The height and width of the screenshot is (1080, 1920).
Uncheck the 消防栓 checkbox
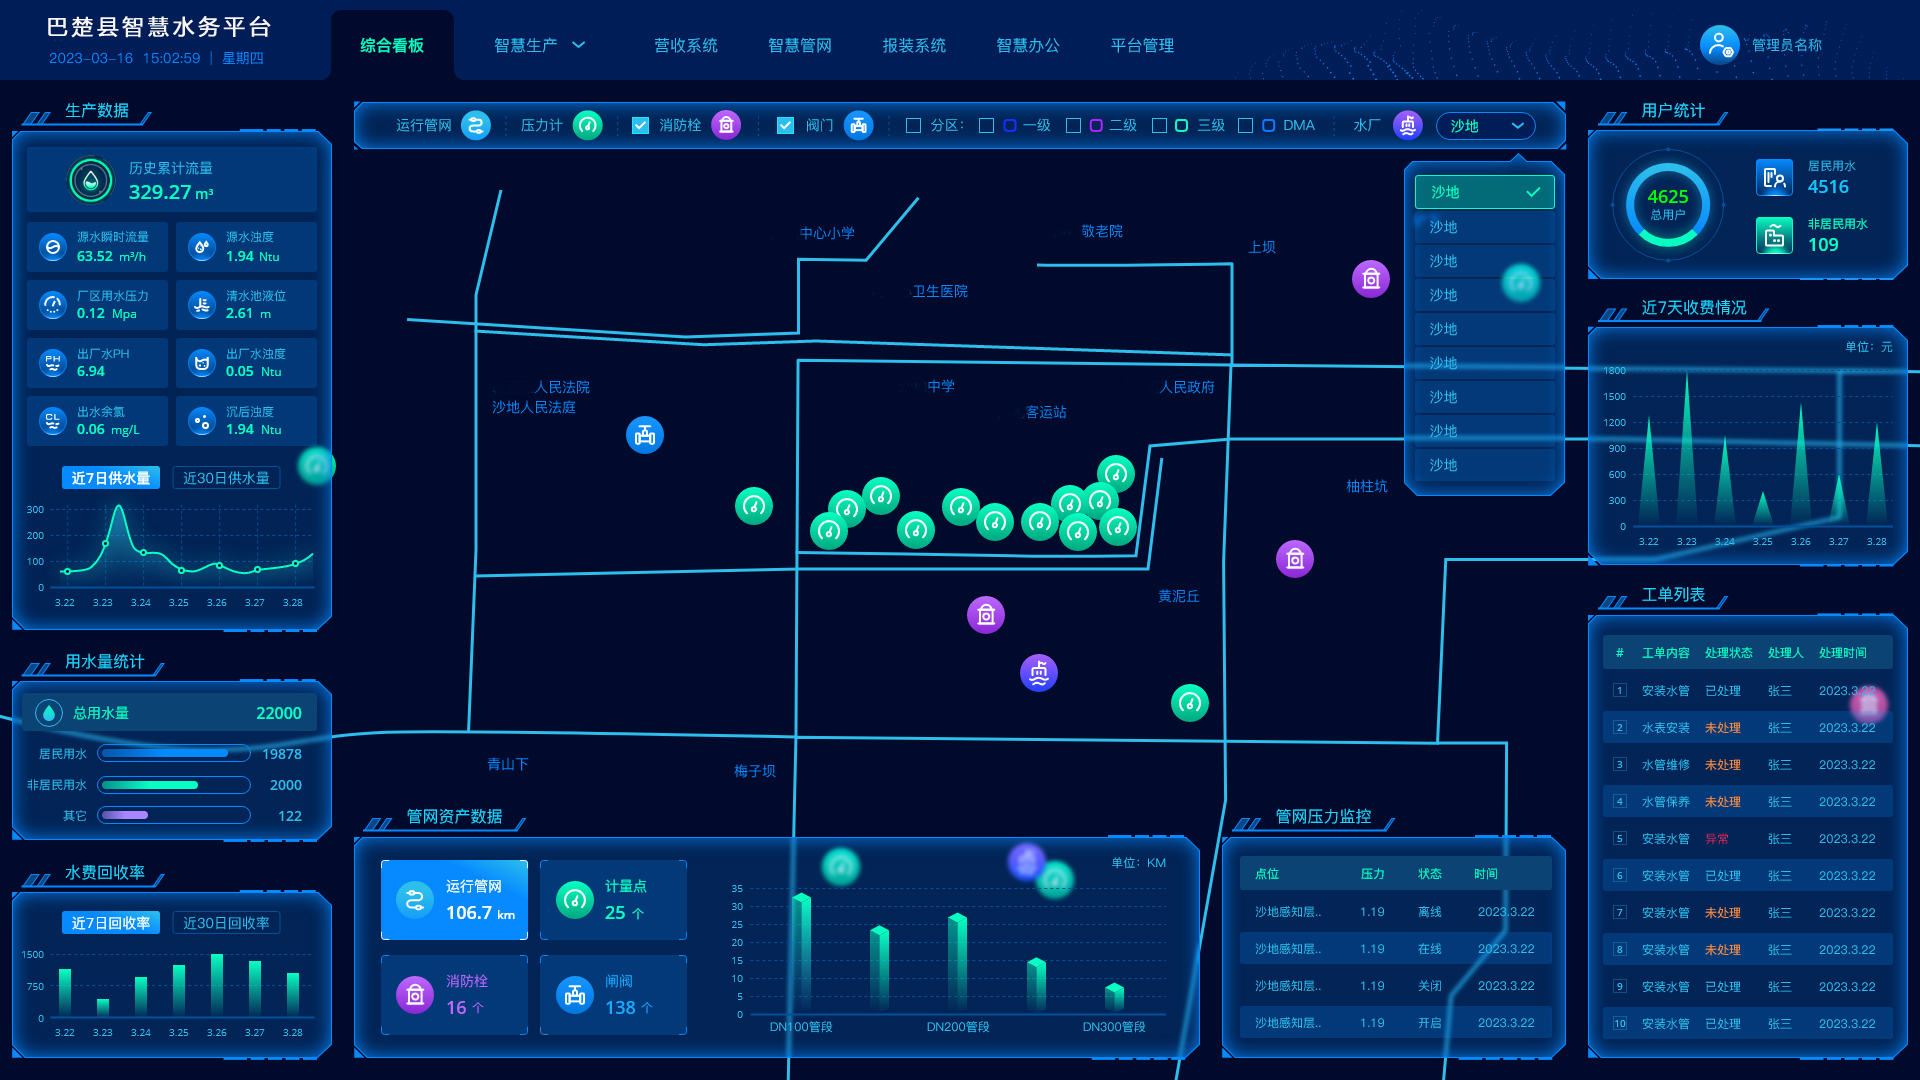coord(641,126)
